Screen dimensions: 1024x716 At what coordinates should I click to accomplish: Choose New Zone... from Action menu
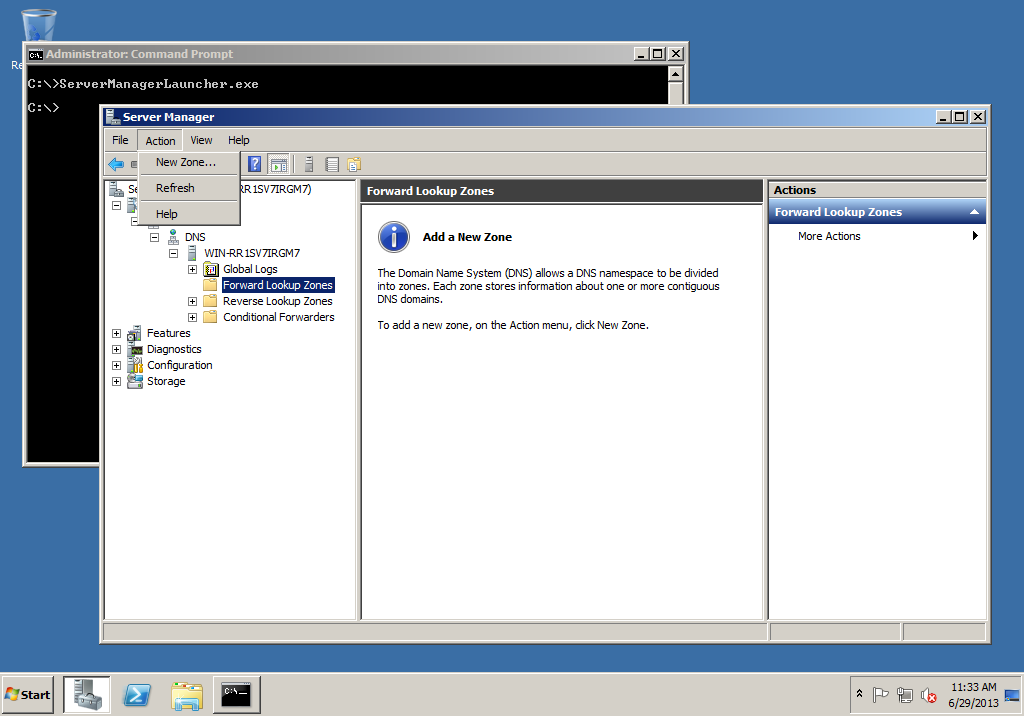pos(185,162)
